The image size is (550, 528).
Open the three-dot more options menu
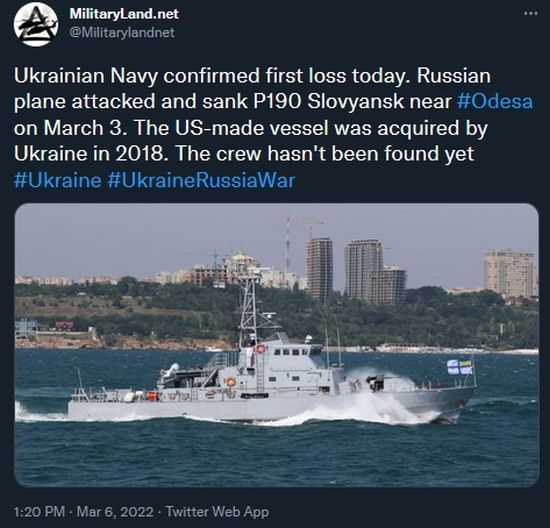point(531,14)
